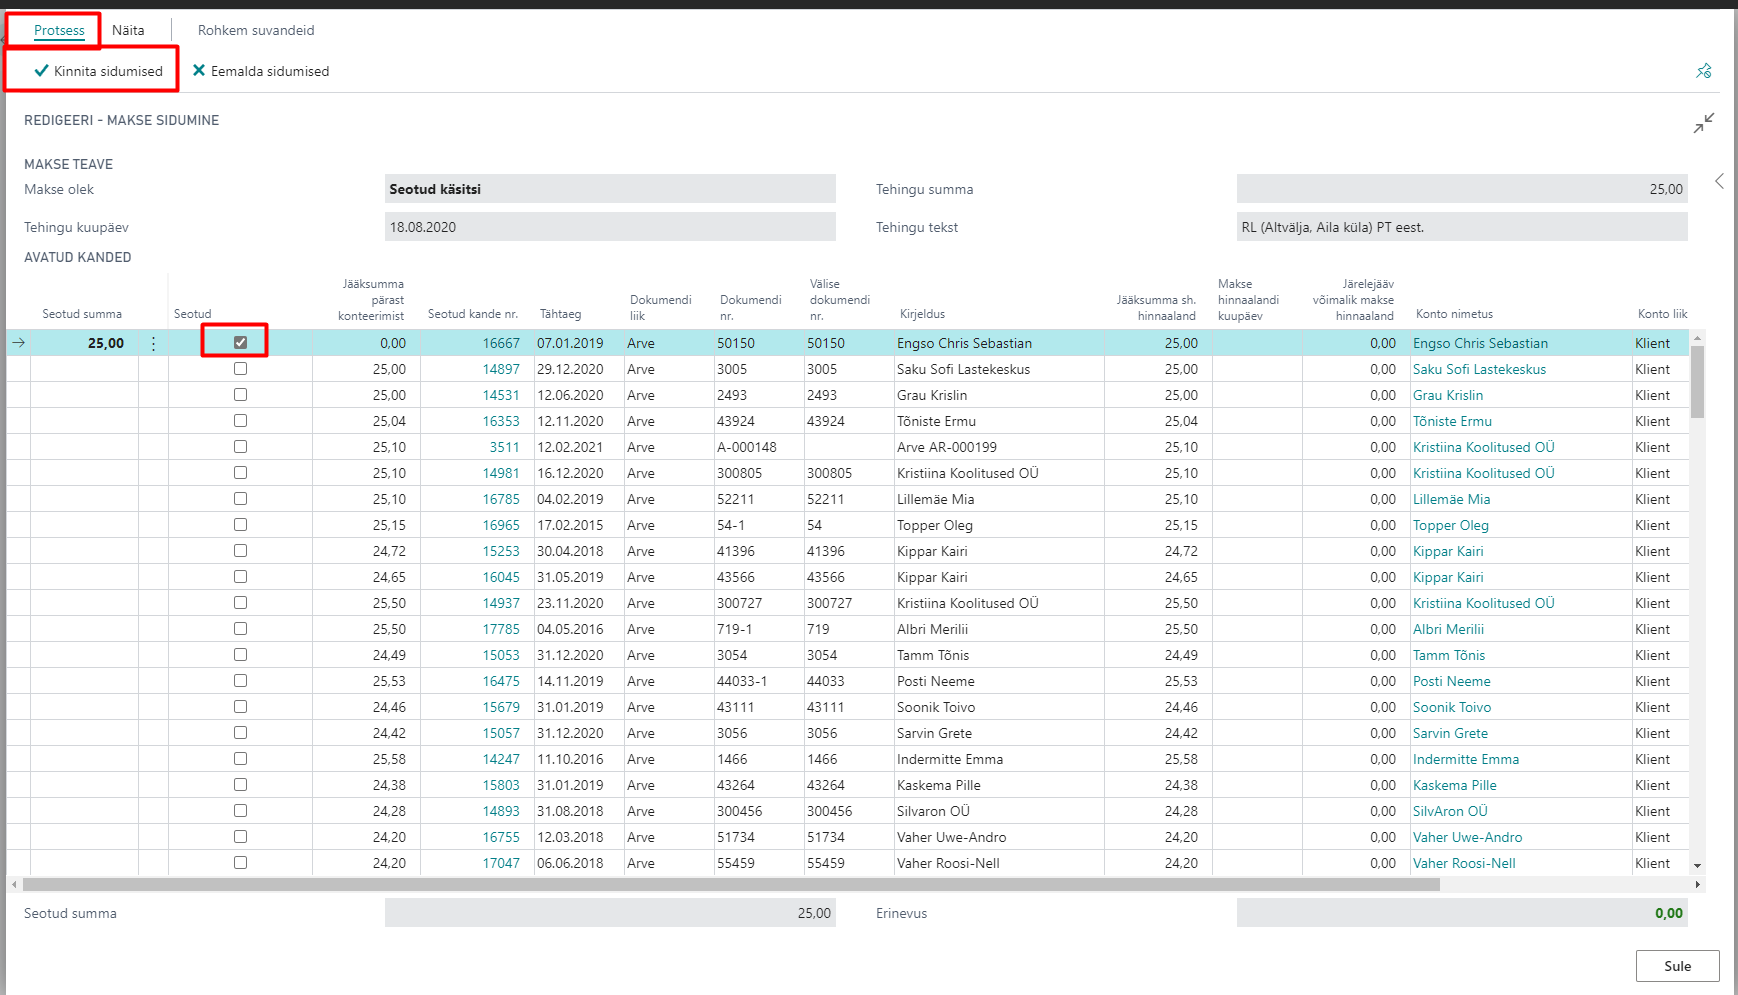1738x995 pixels.
Task: Check Seotud checkbox for Saku Sofi Lastekeskus
Action: click(240, 369)
